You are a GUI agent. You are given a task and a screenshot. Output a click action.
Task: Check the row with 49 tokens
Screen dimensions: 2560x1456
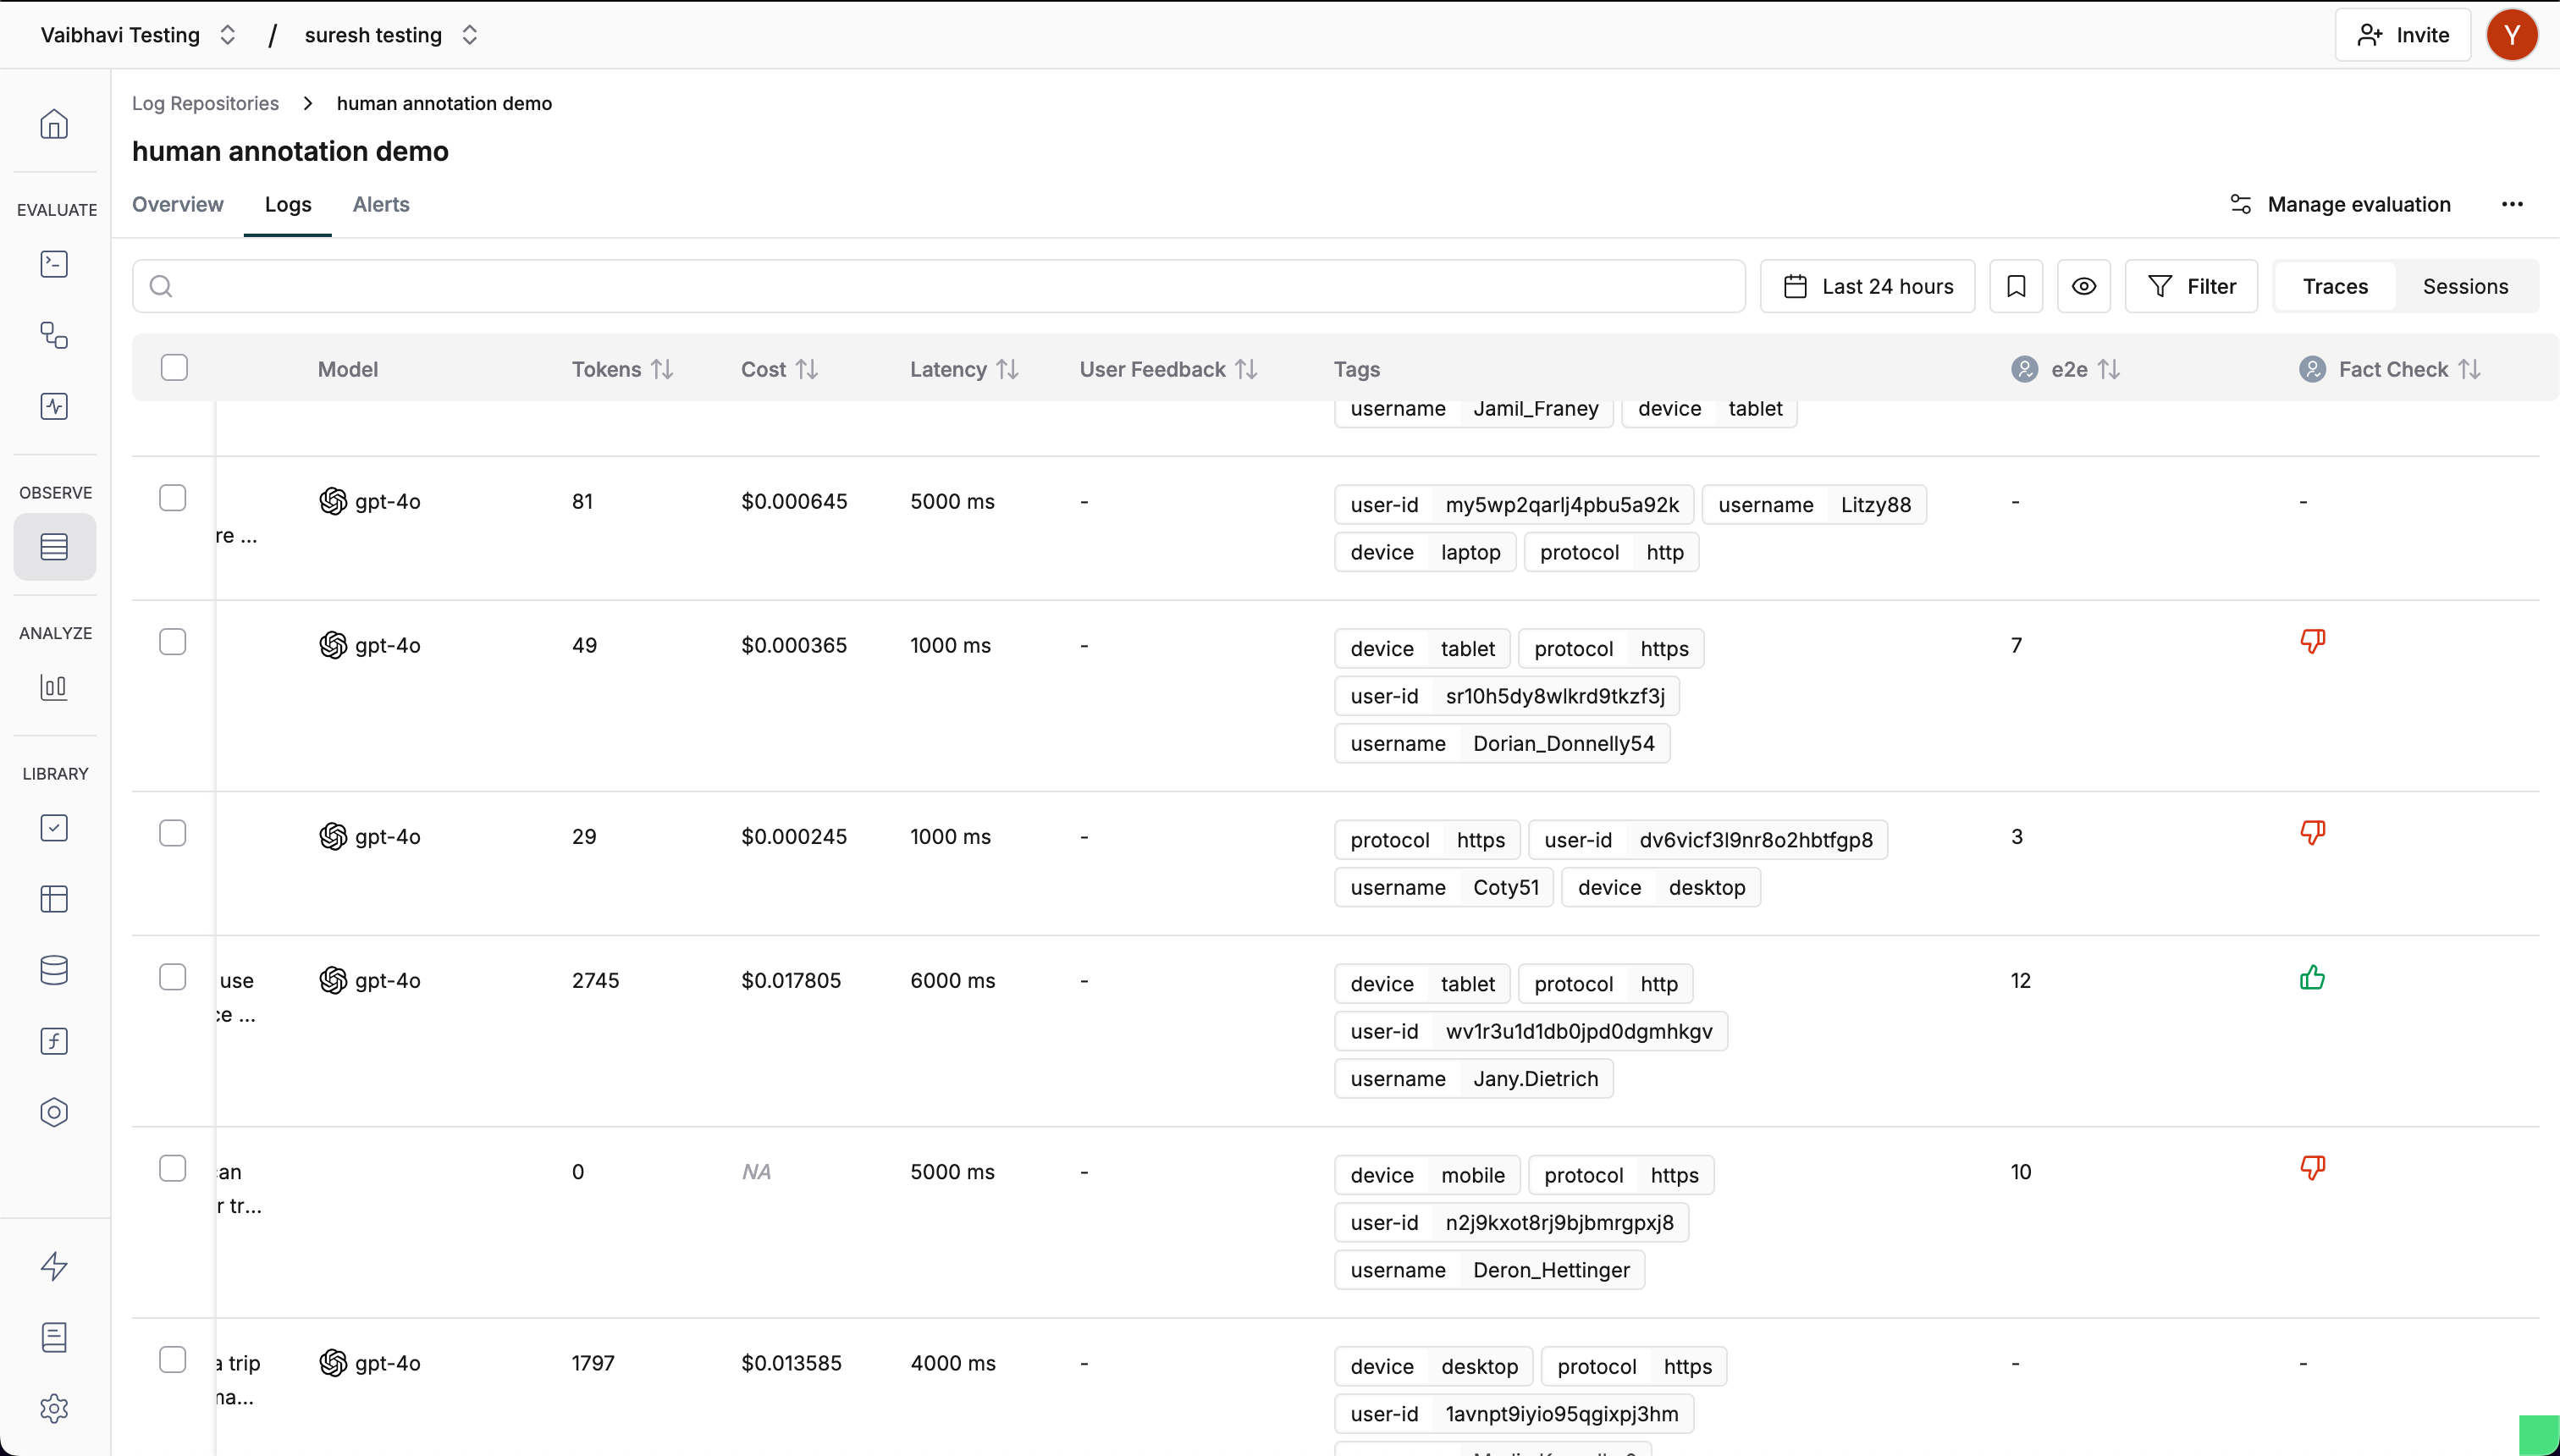click(172, 642)
